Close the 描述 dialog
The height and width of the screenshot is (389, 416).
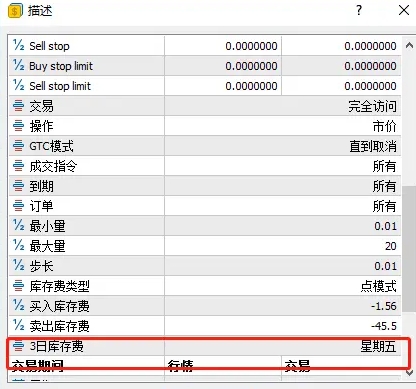[x=404, y=10]
